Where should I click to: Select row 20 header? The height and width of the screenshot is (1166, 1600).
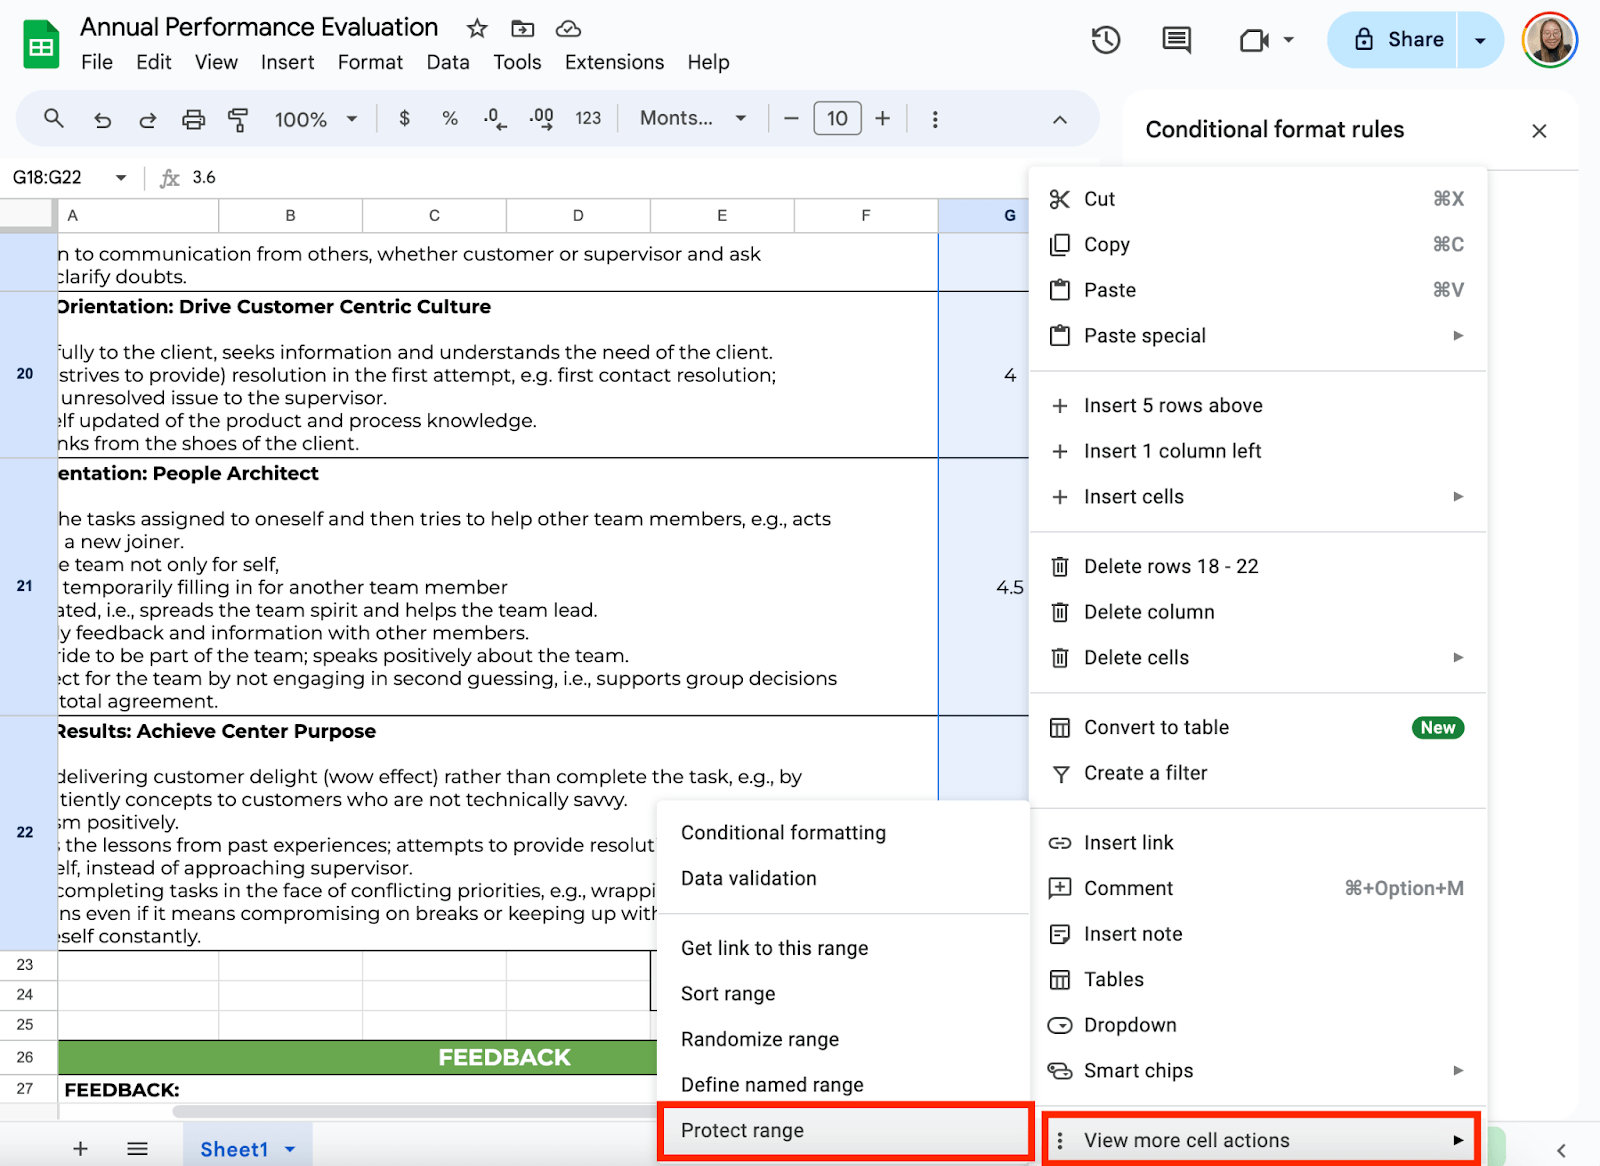tap(26, 374)
